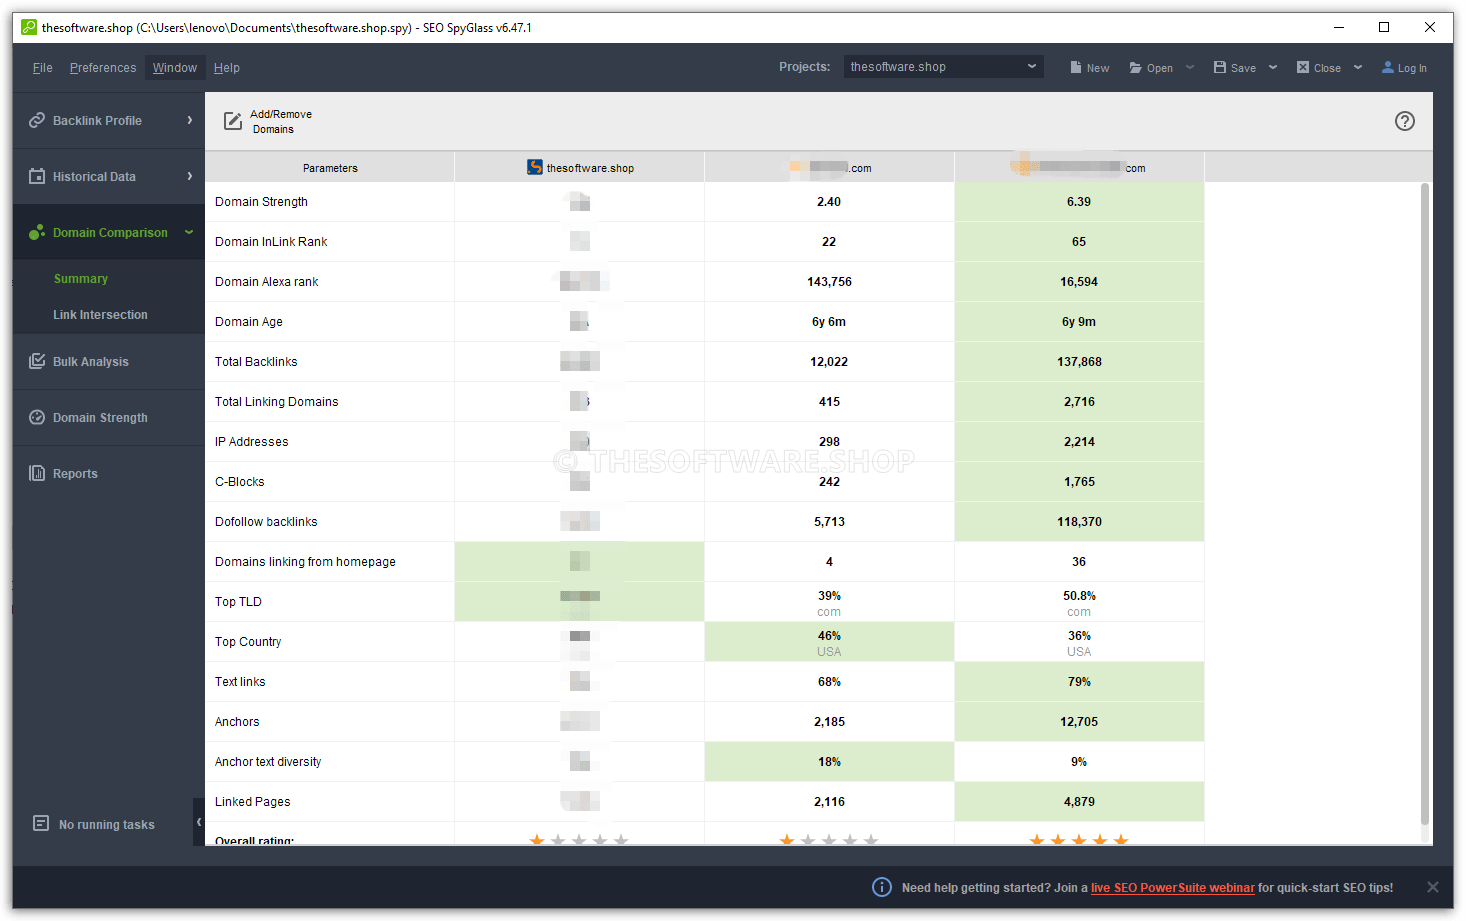
Task: Open the File menu
Action: [x=42, y=68]
